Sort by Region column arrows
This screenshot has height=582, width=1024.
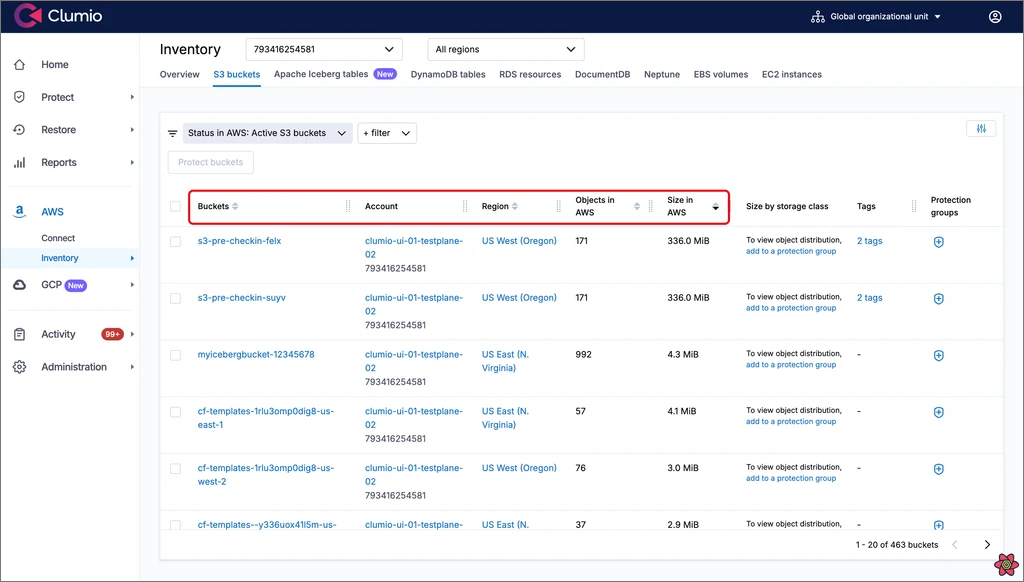pyautogui.click(x=515, y=206)
